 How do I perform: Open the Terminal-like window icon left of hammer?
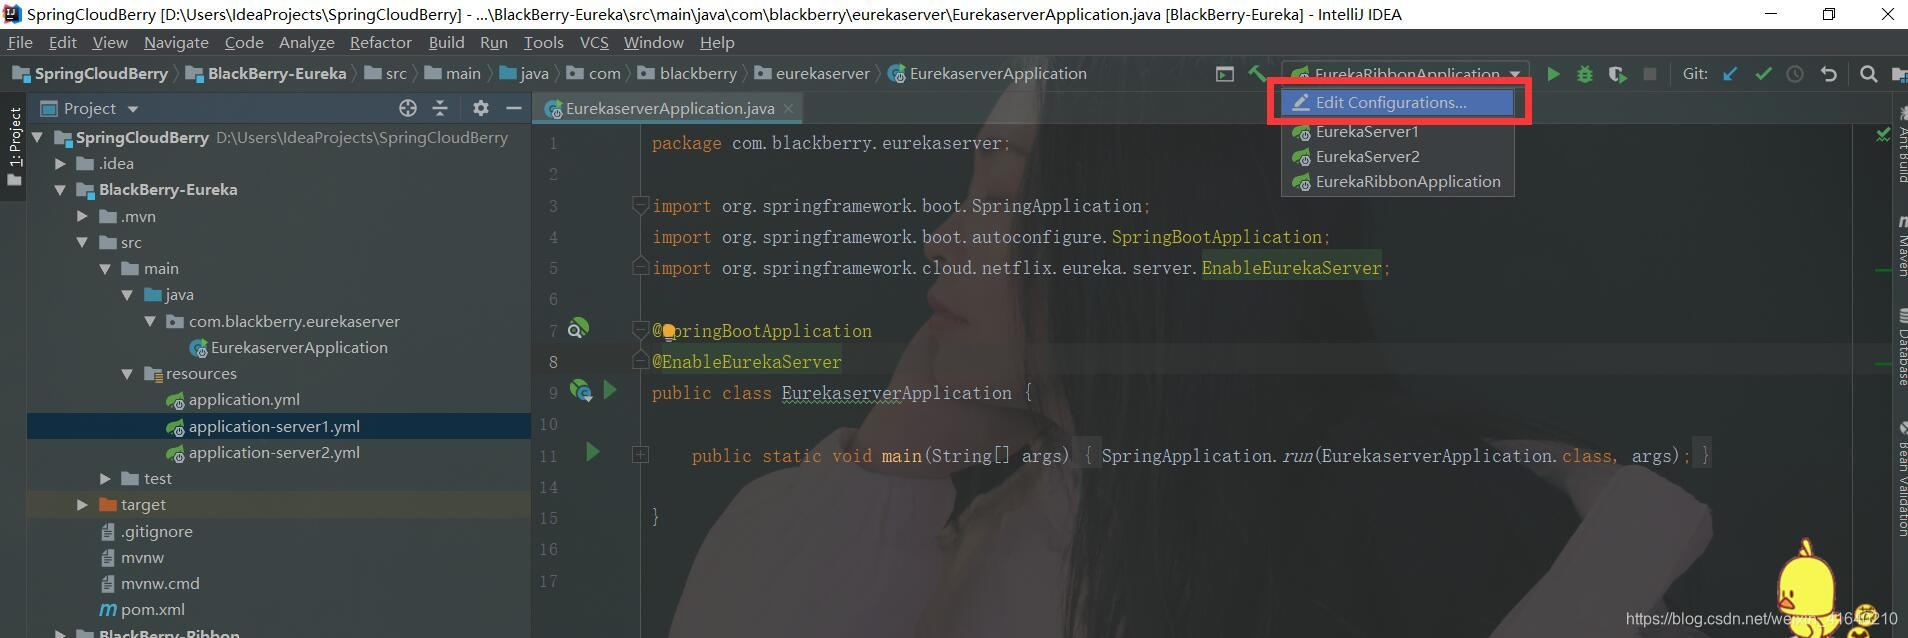point(1224,74)
